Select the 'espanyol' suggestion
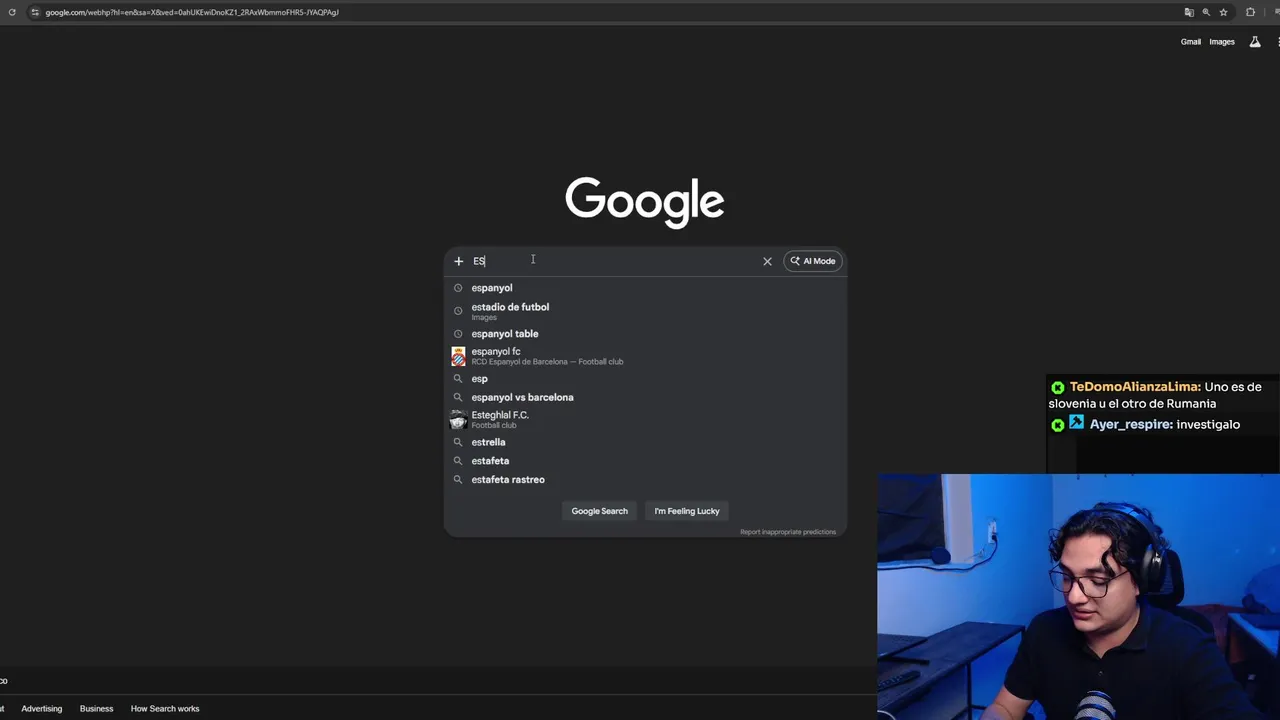The image size is (1280, 720). [x=645, y=288]
